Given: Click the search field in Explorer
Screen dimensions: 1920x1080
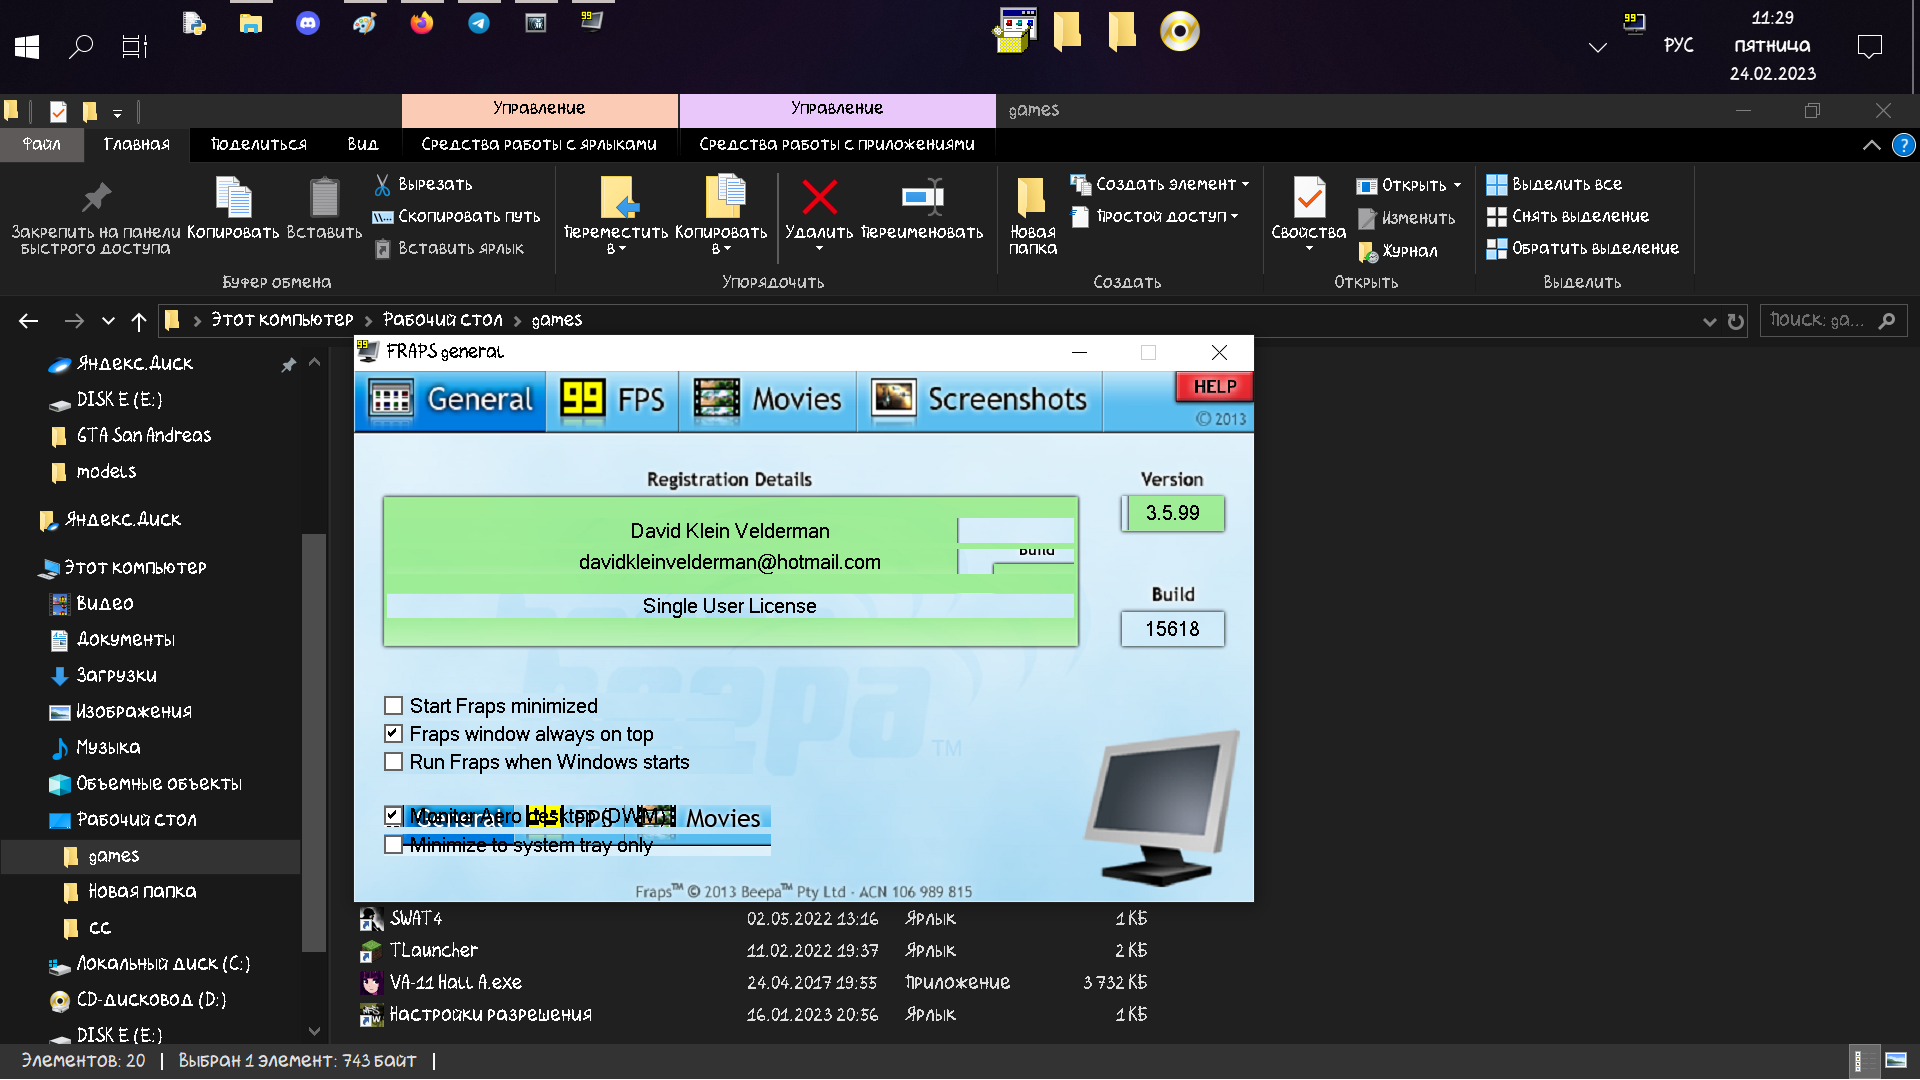Looking at the screenshot, I should click(x=1817, y=320).
